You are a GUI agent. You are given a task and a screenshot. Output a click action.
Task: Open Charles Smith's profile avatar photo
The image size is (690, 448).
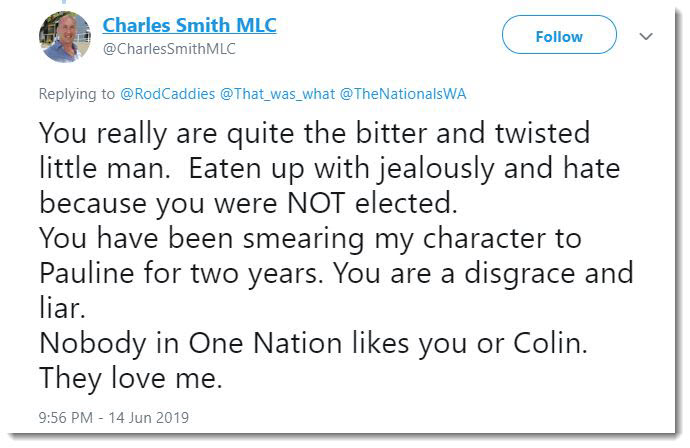[65, 37]
